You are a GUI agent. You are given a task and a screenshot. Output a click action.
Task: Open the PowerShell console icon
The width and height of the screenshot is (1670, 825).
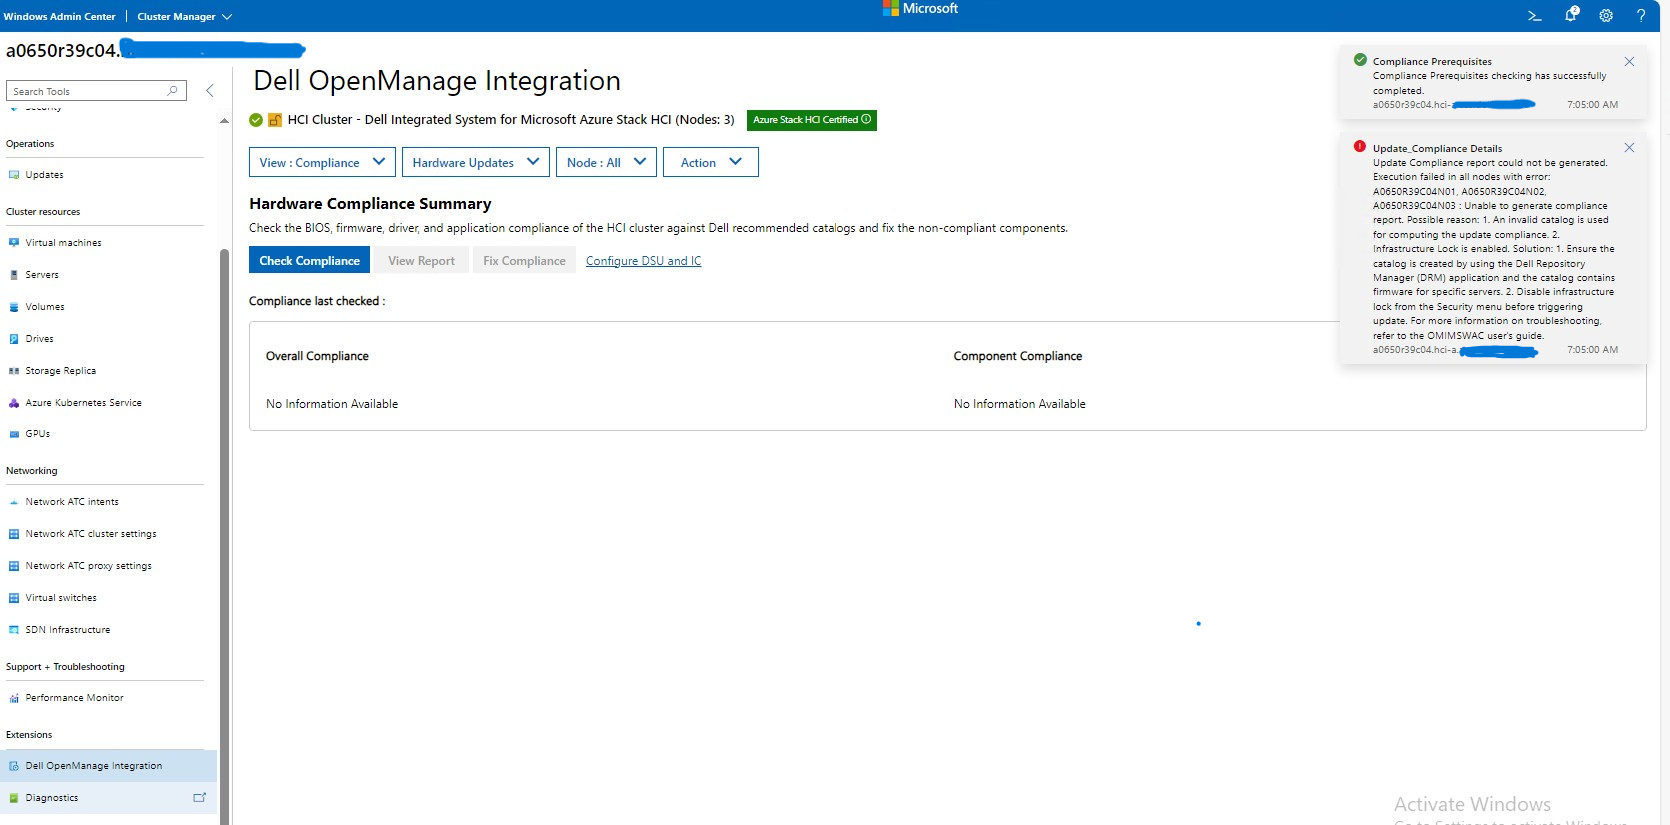tap(1534, 16)
